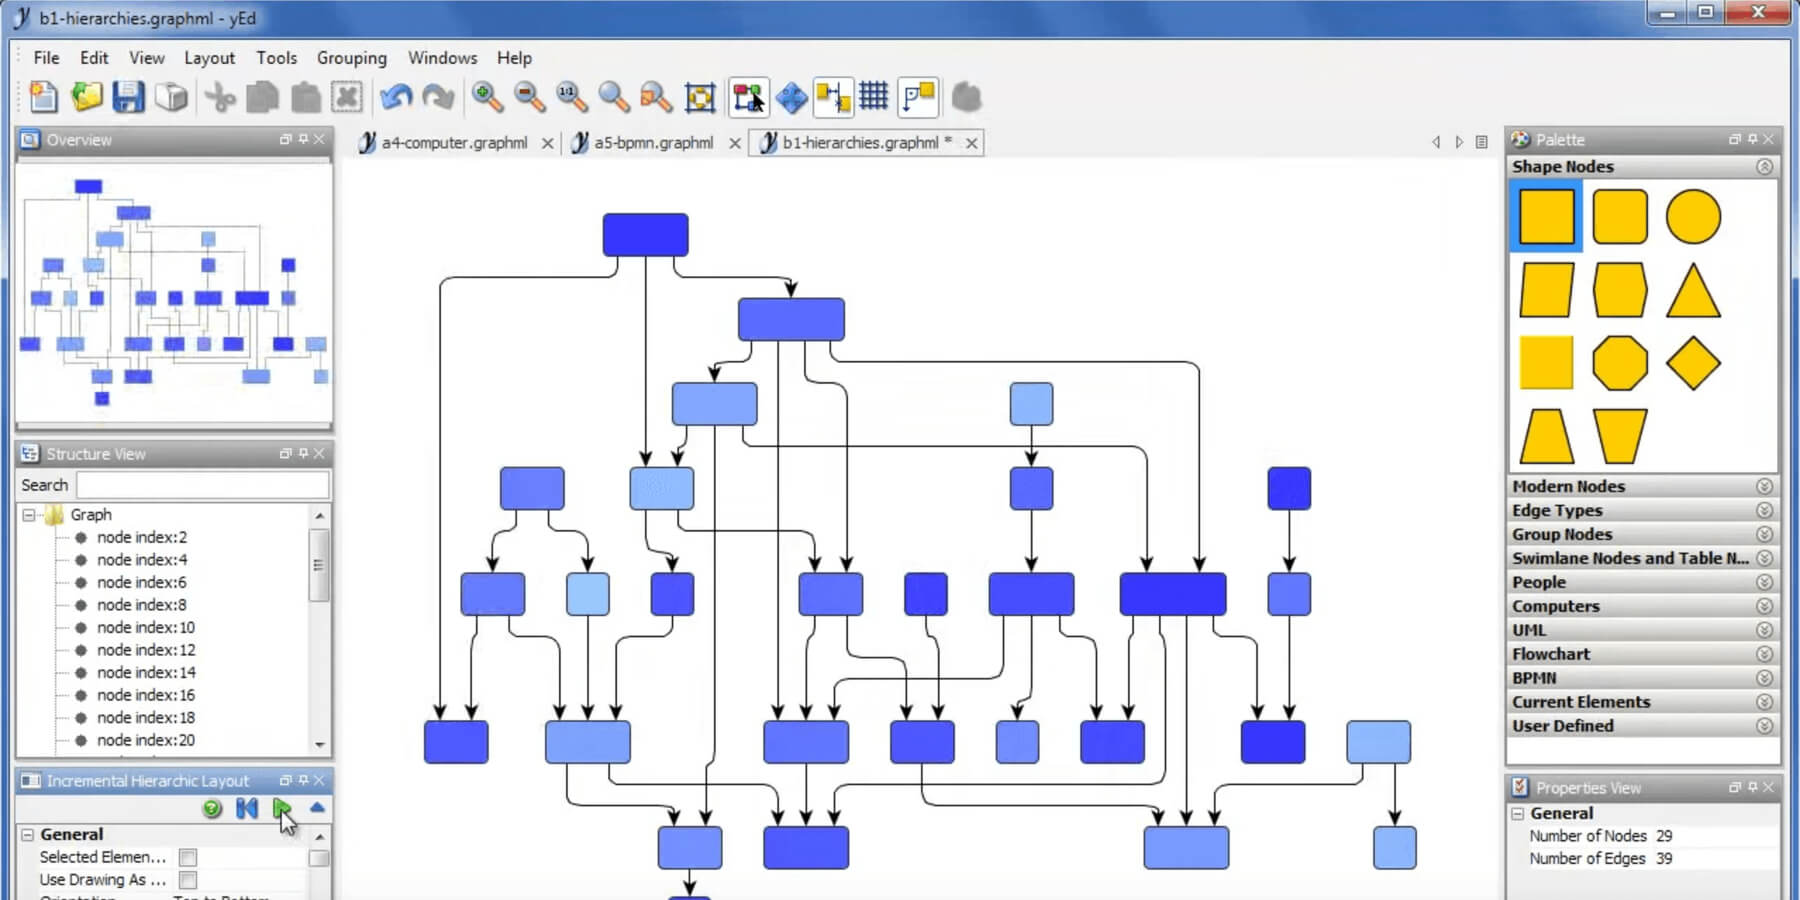Viewport: 1800px width, 900px height.
Task: Run the Incremental Hierarchic Layout play button
Action: pos(282,809)
